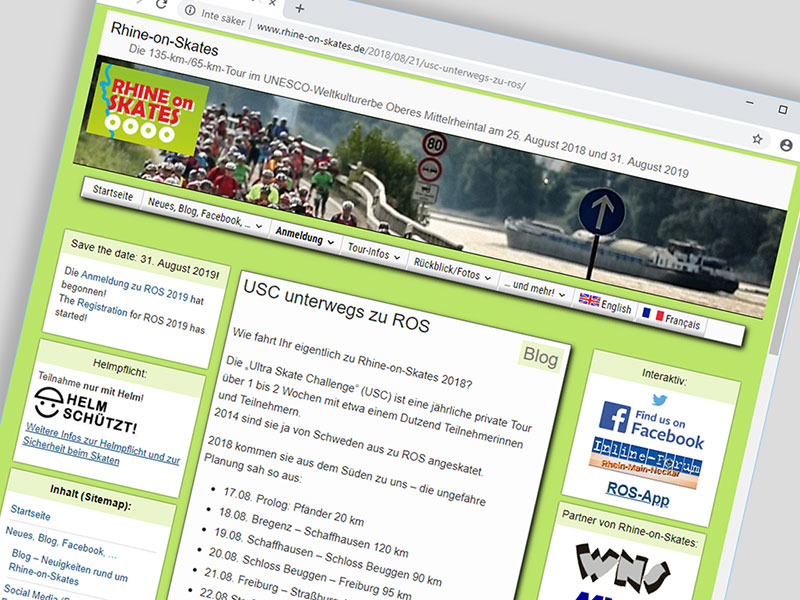This screenshot has height=600, width=800.
Task: Click the Rhine on Skates logo
Action: [147, 109]
